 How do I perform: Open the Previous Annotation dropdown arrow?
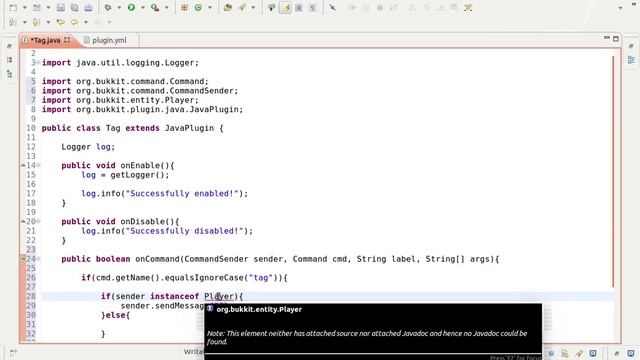48,22
